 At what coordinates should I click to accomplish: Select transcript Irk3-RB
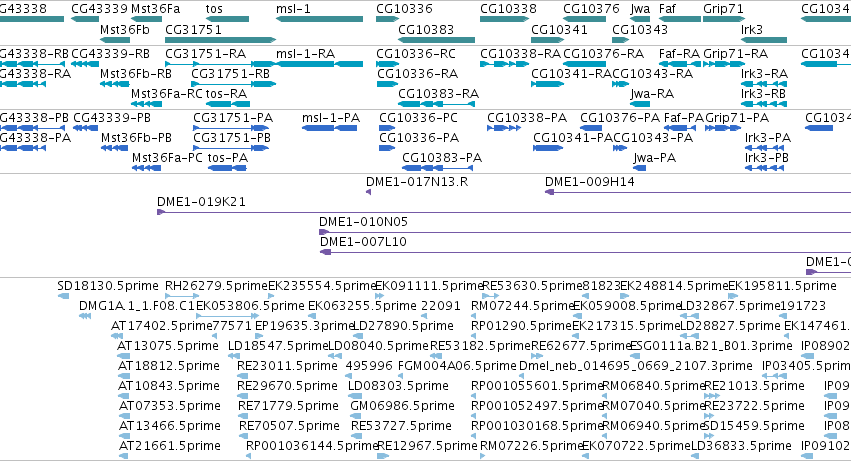(x=763, y=94)
